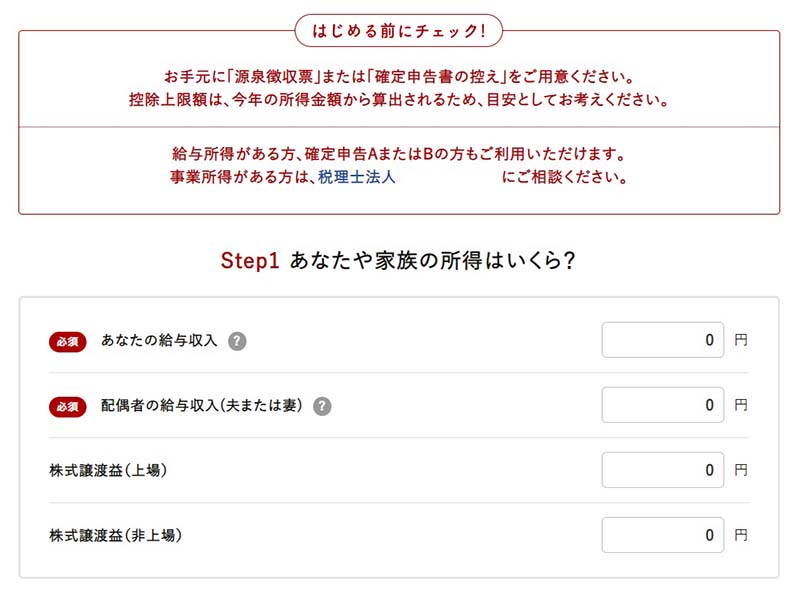Click the Step1 あなたや家族の所得はいくら? heading

pyautogui.click(x=398, y=261)
